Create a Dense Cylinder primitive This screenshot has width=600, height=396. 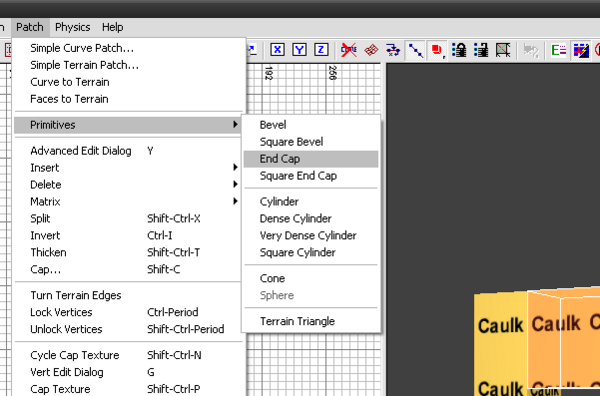311,218
